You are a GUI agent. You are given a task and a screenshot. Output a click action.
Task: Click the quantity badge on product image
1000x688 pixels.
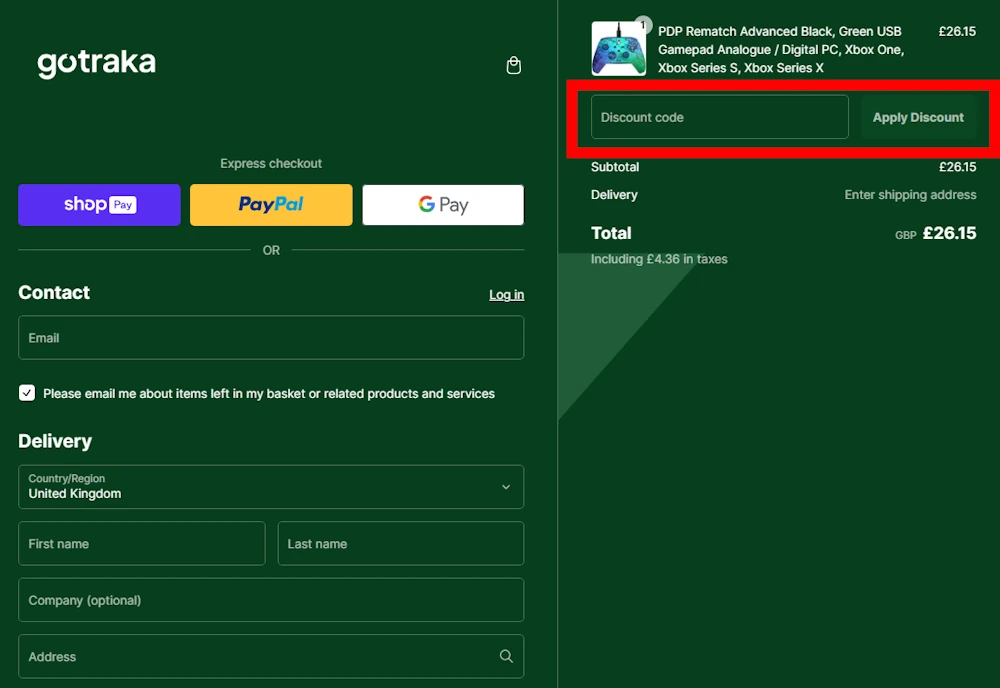coord(645,23)
